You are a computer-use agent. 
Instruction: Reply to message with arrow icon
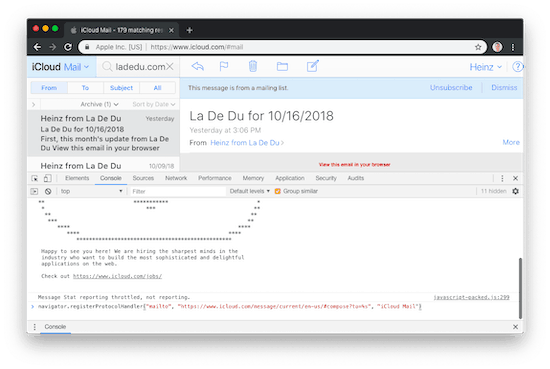click(x=197, y=66)
